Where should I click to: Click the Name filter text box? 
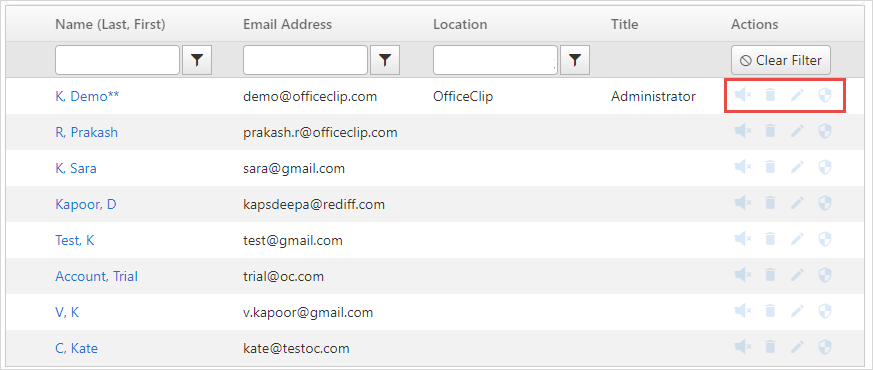pos(117,60)
